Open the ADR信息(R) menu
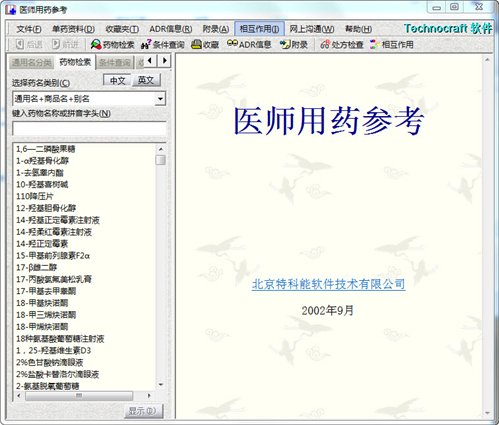 tap(171, 29)
